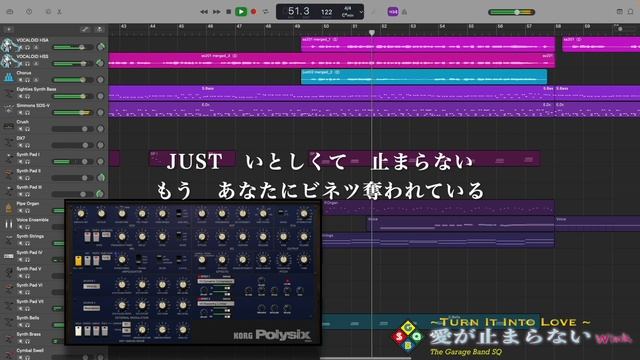
Task: Click the tempo value 122
Action: coord(327,12)
